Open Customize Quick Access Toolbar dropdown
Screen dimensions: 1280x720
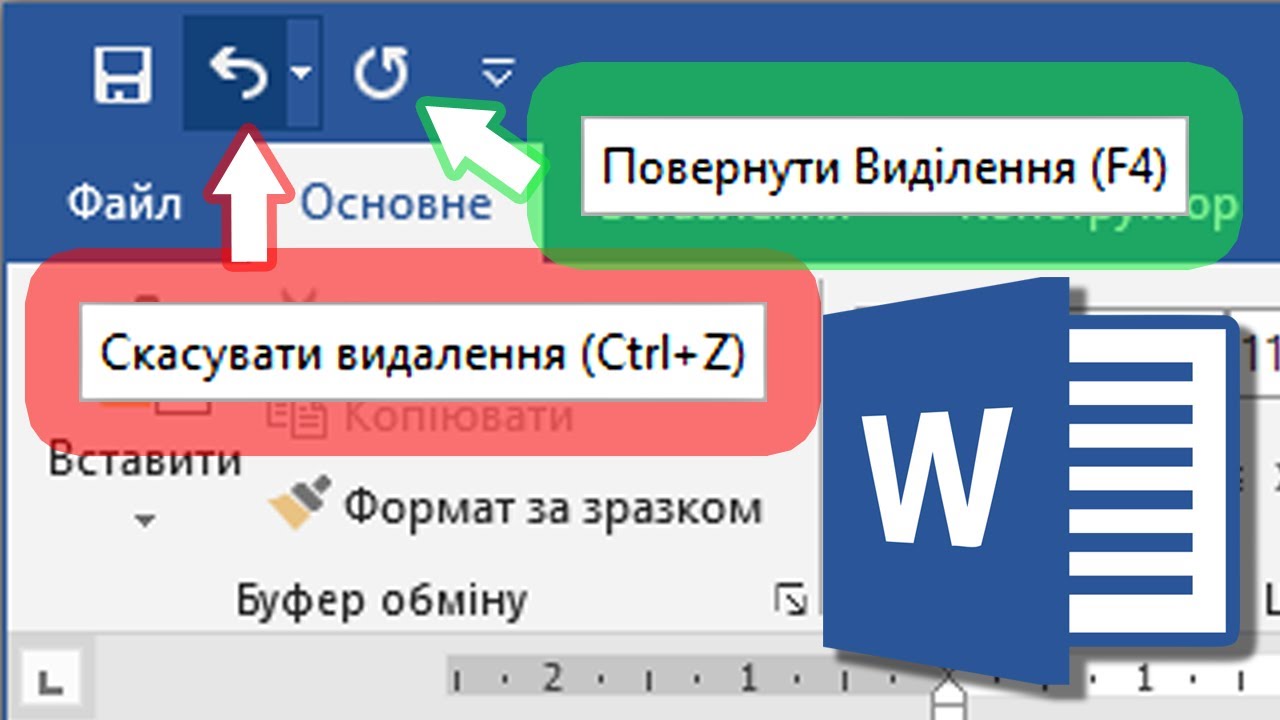[497, 72]
